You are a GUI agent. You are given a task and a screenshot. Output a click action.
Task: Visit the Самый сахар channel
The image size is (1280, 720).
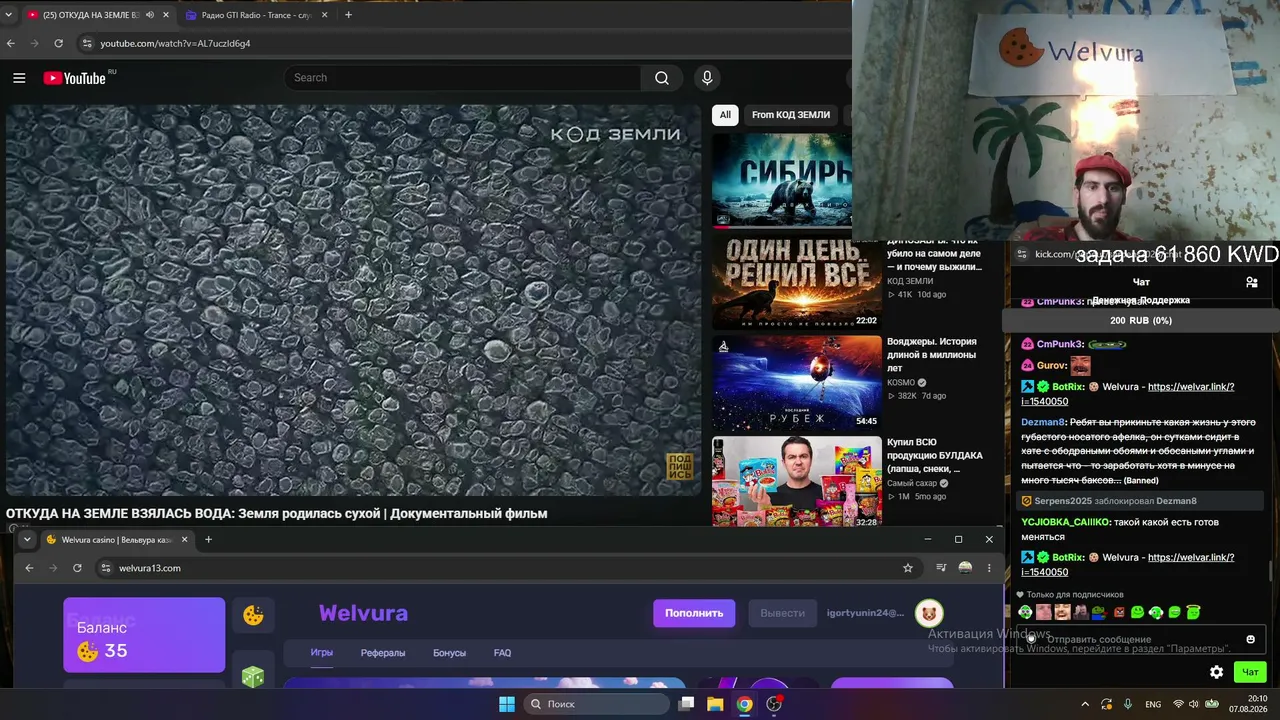(x=912, y=483)
